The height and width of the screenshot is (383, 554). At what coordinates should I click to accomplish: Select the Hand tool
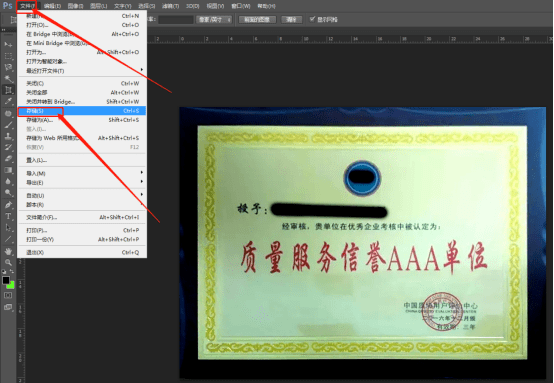point(8,251)
